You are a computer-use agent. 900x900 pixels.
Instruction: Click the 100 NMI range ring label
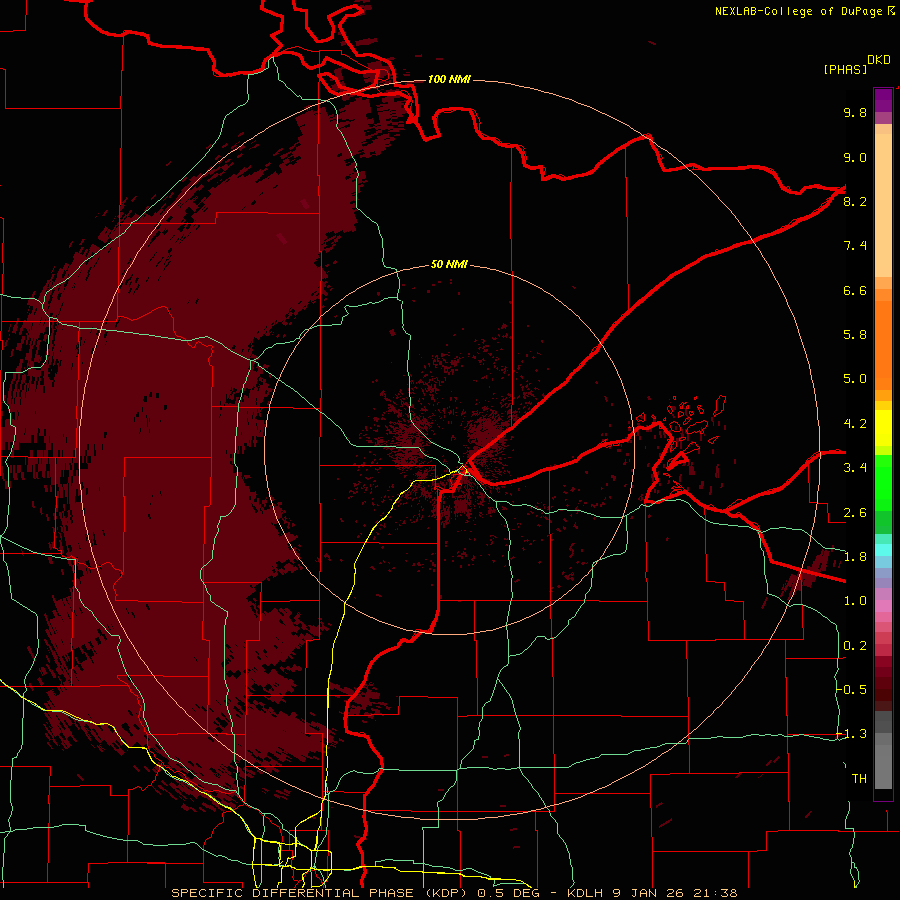pos(449,79)
